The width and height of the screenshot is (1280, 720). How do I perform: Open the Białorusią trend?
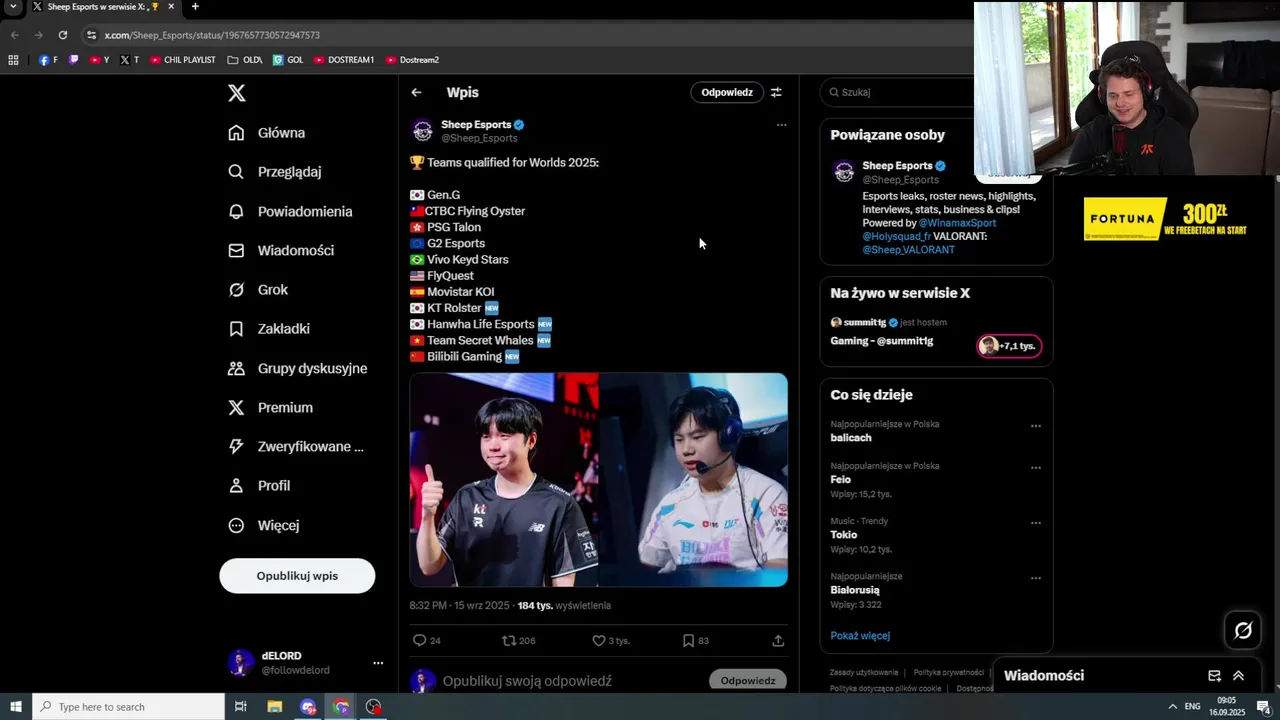pyautogui.click(x=855, y=590)
